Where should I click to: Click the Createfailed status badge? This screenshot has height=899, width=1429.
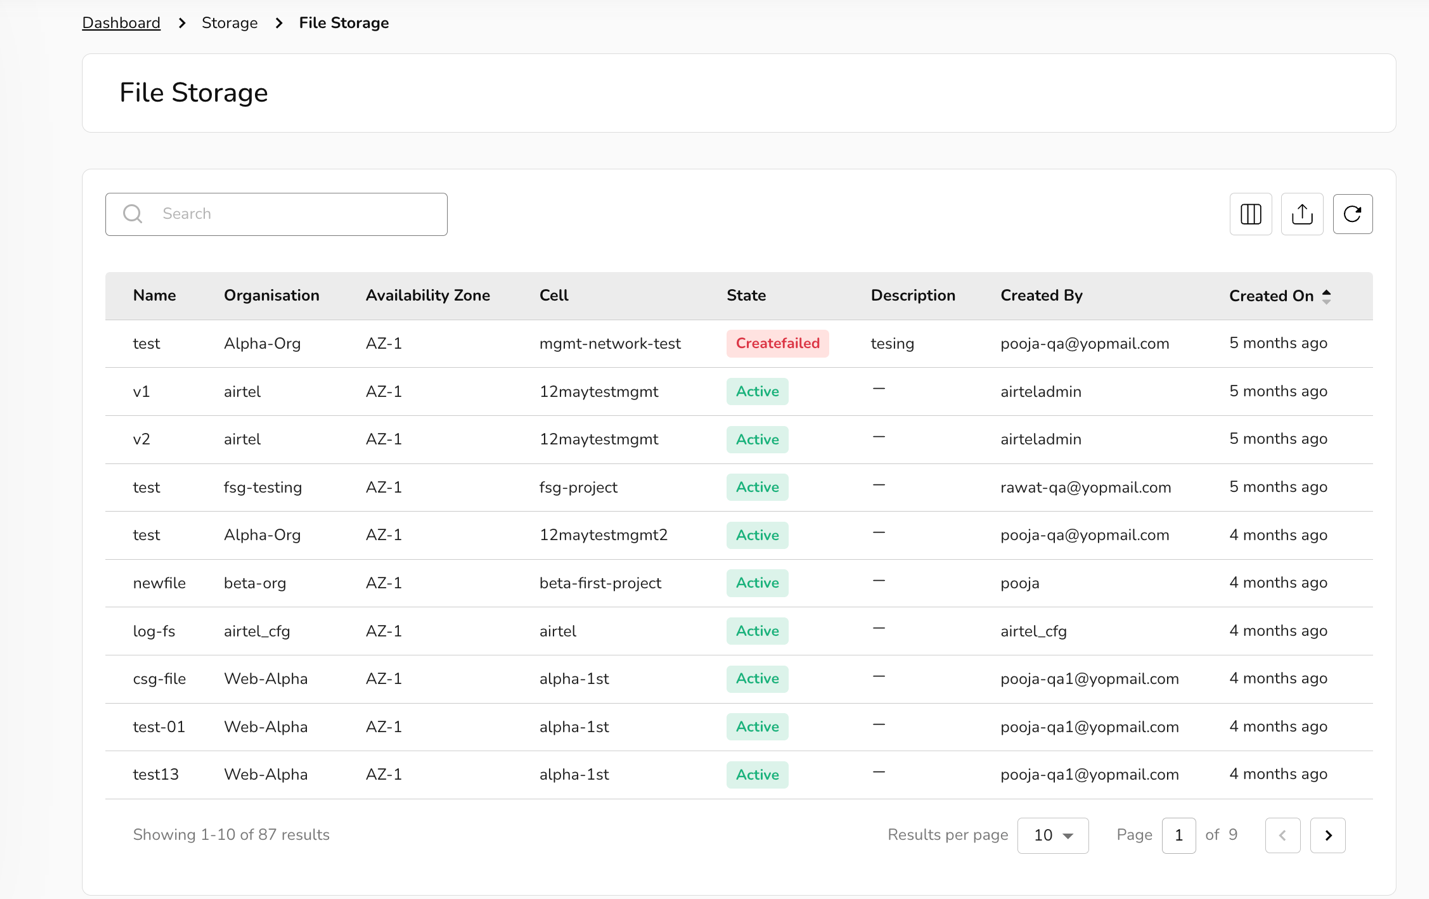click(x=777, y=344)
